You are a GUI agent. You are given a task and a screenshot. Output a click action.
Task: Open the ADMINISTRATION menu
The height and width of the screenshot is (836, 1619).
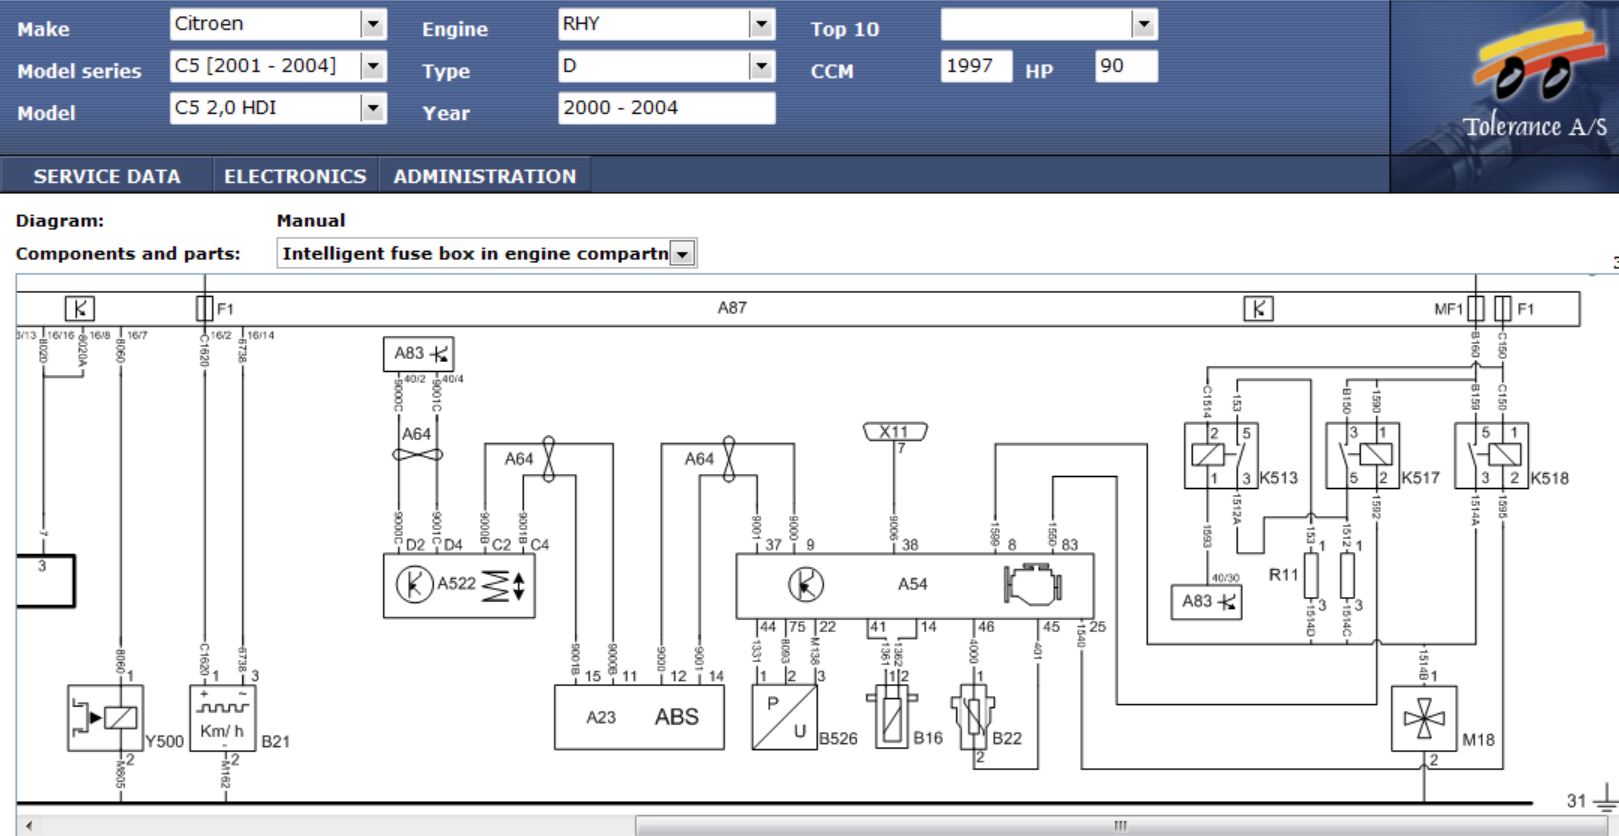click(x=485, y=176)
